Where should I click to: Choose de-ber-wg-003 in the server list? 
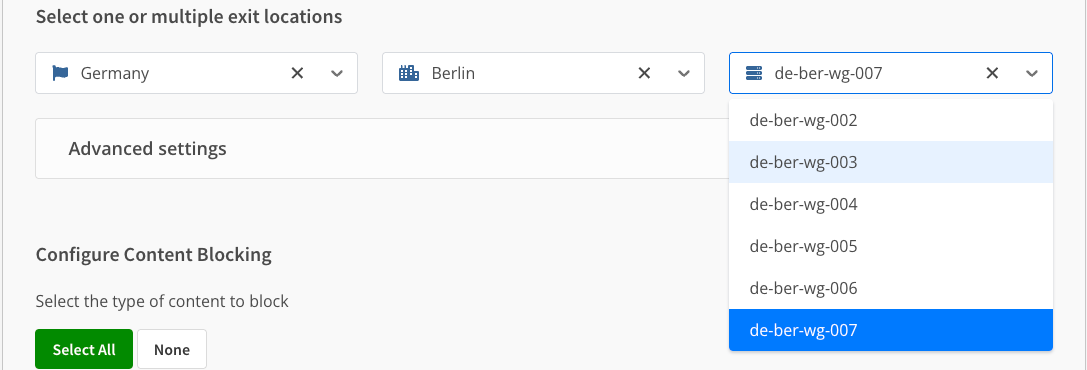(x=891, y=162)
